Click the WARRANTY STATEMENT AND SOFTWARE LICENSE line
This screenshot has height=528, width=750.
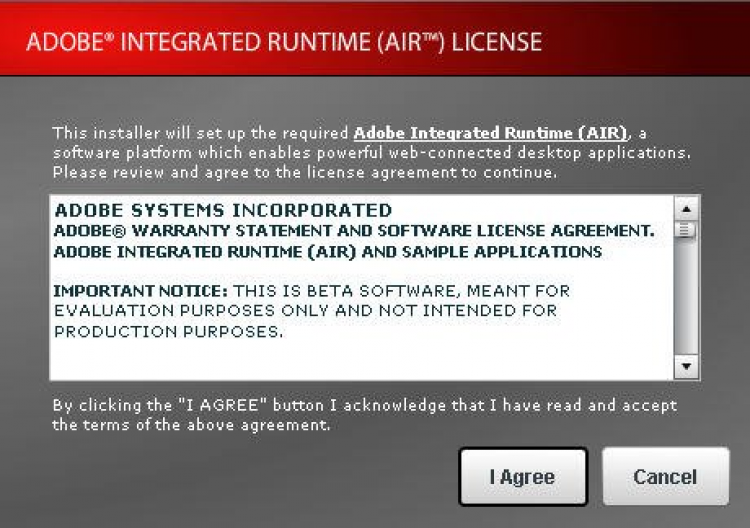(354, 231)
